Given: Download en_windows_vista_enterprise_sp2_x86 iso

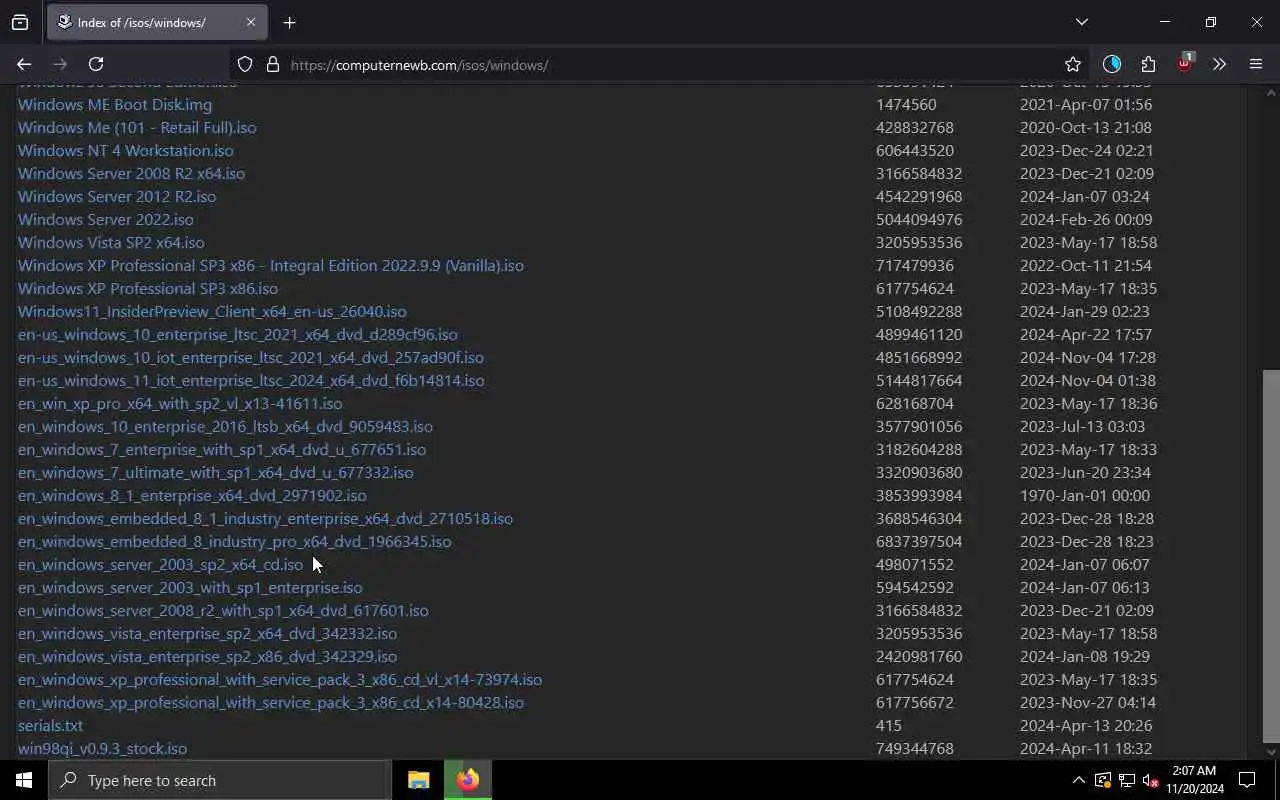Looking at the screenshot, I should tap(207, 656).
